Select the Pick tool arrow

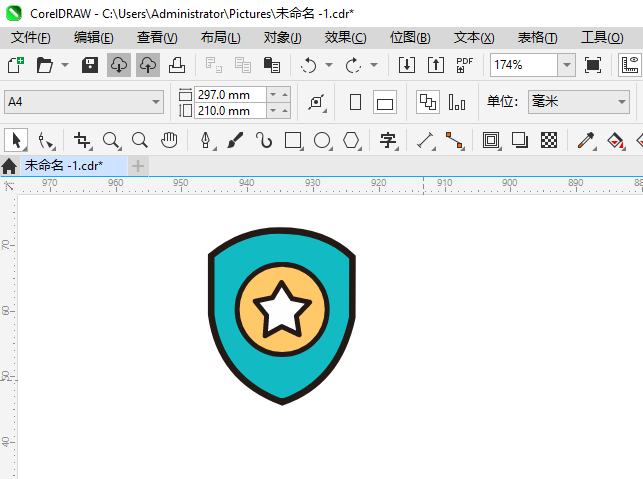[16, 140]
